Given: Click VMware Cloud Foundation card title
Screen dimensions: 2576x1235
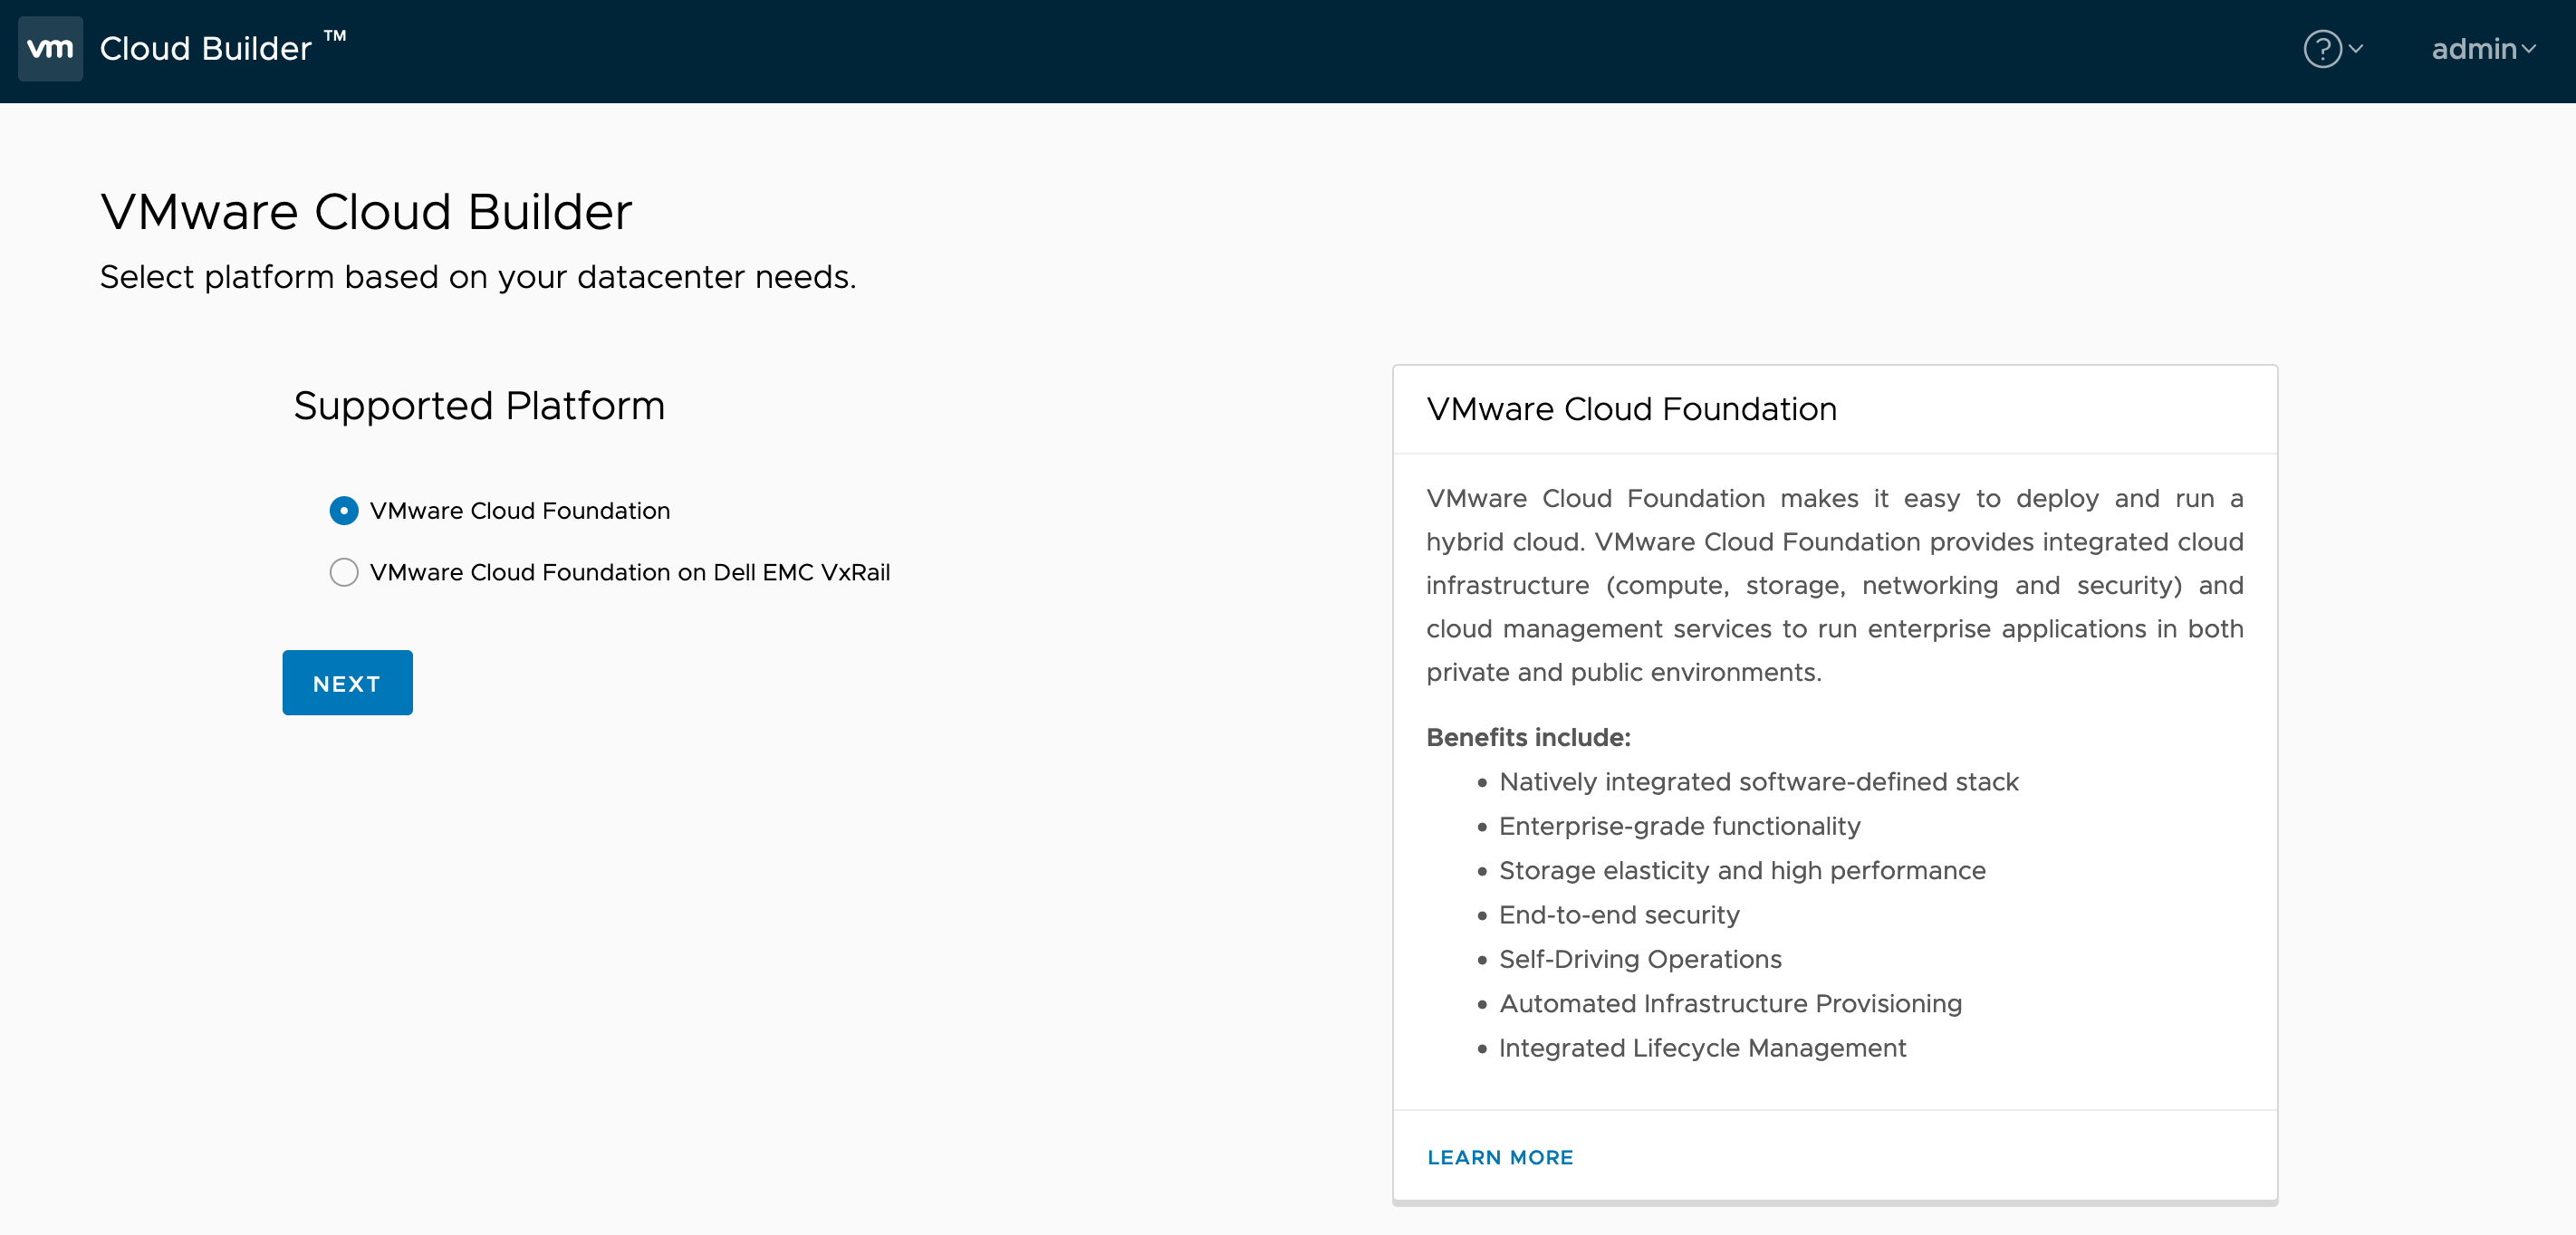Looking at the screenshot, I should (x=1631, y=409).
